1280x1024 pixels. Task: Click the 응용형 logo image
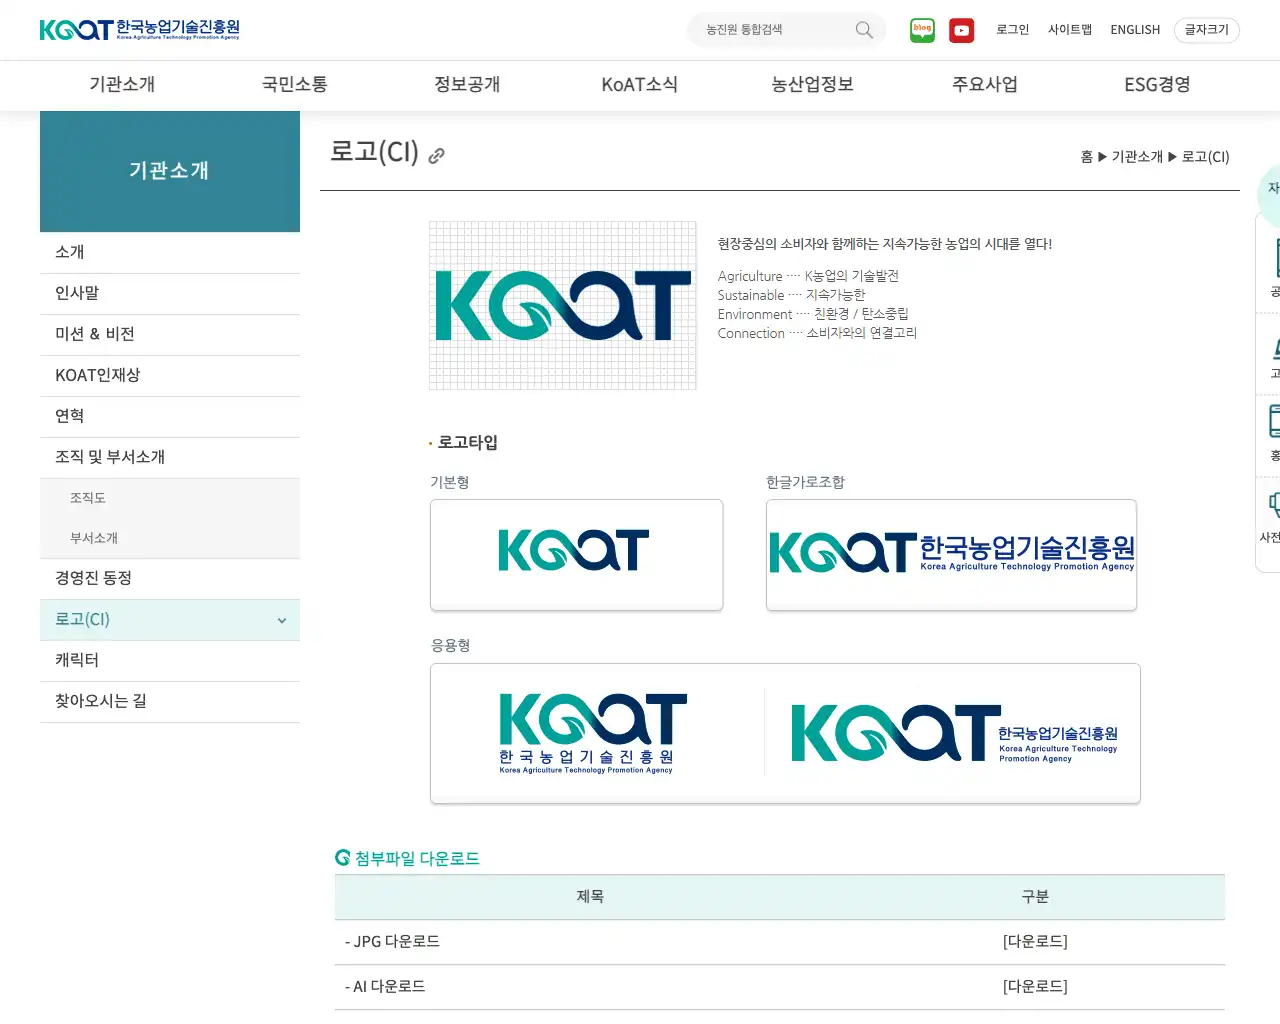point(785,733)
